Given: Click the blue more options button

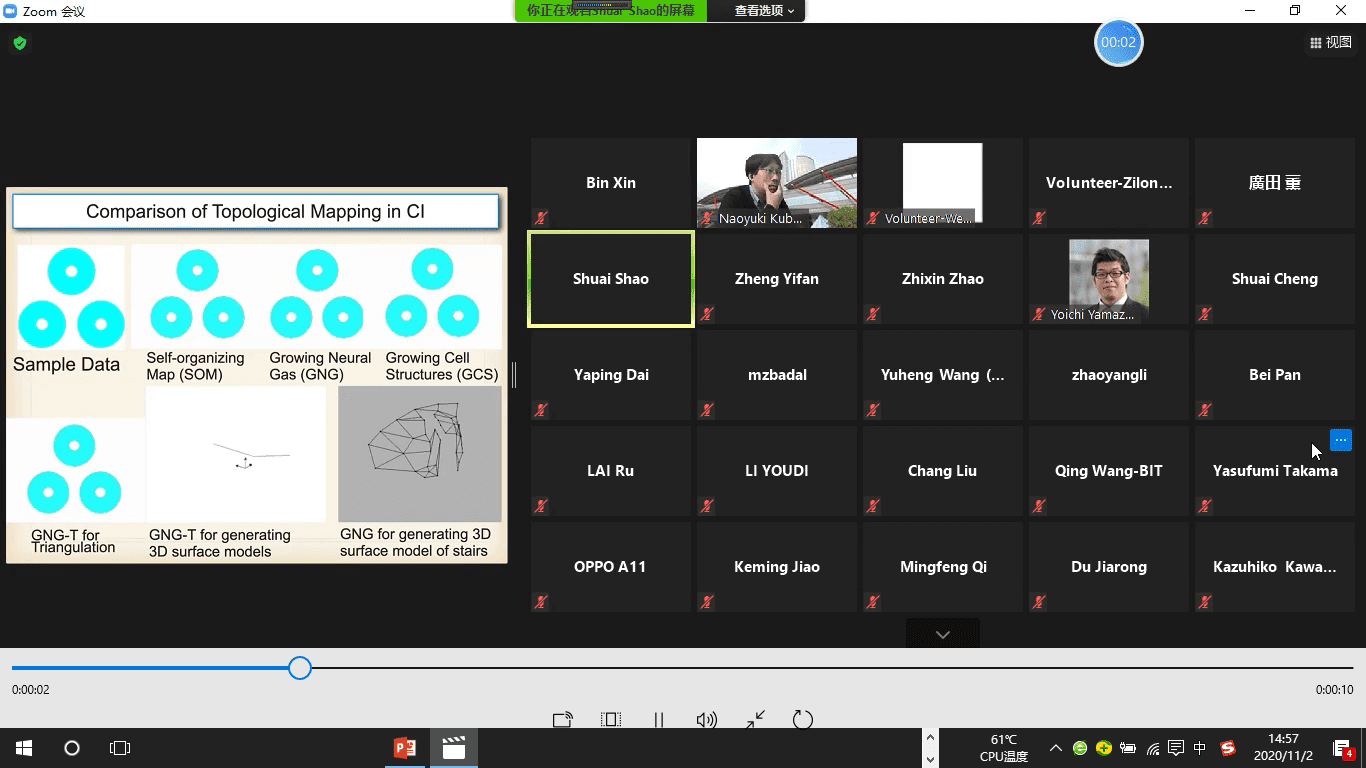Looking at the screenshot, I should tap(1341, 440).
